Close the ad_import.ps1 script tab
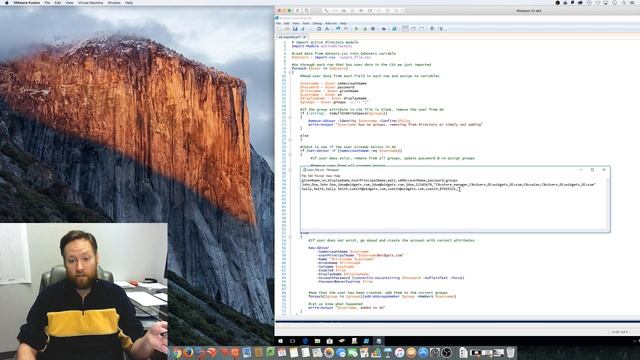 pyautogui.click(x=304, y=37)
